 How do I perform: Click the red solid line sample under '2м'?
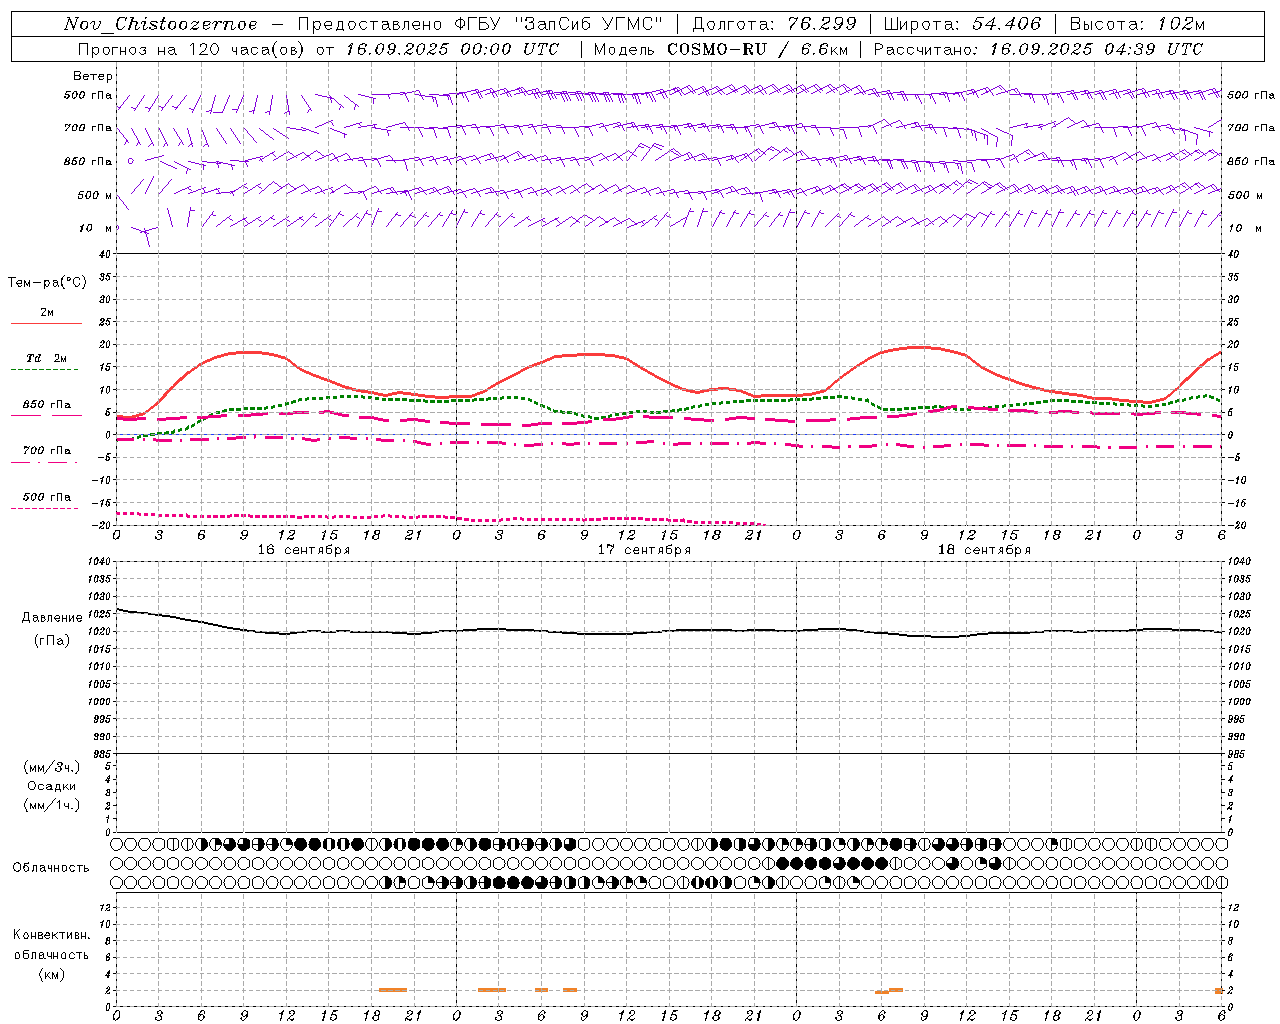click(x=46, y=323)
